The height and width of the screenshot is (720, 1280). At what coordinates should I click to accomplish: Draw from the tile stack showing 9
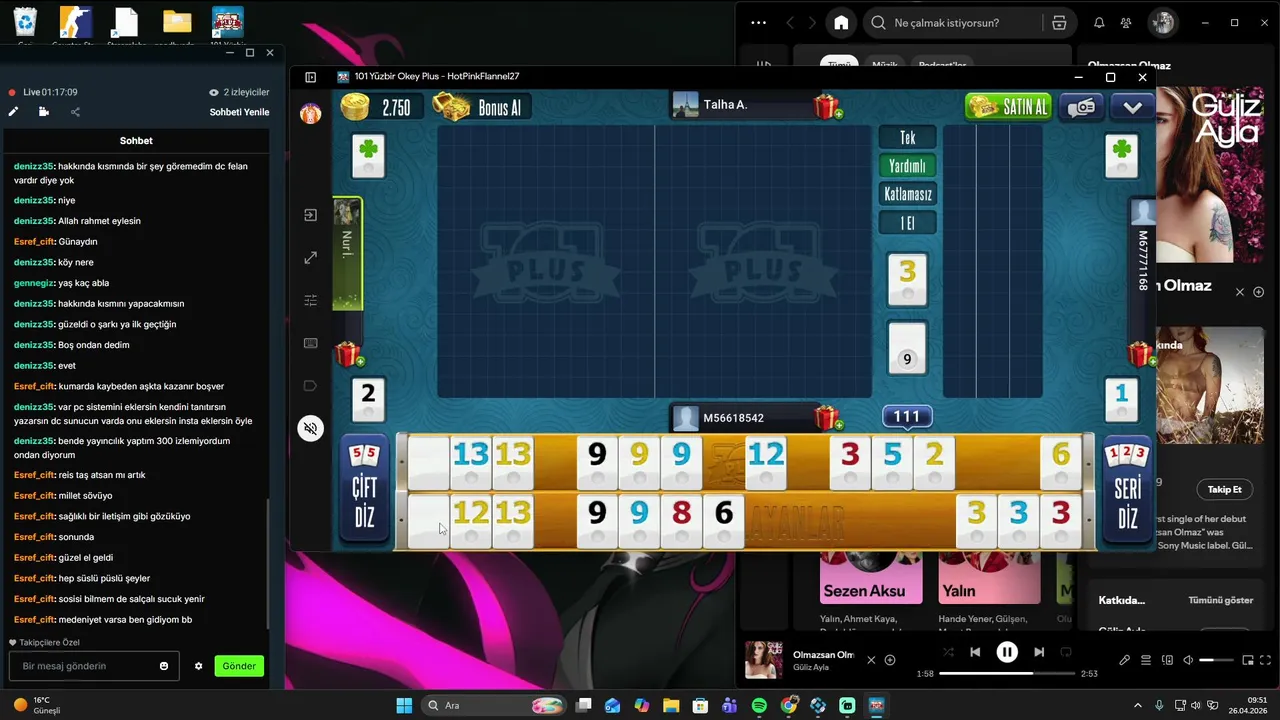(x=907, y=348)
